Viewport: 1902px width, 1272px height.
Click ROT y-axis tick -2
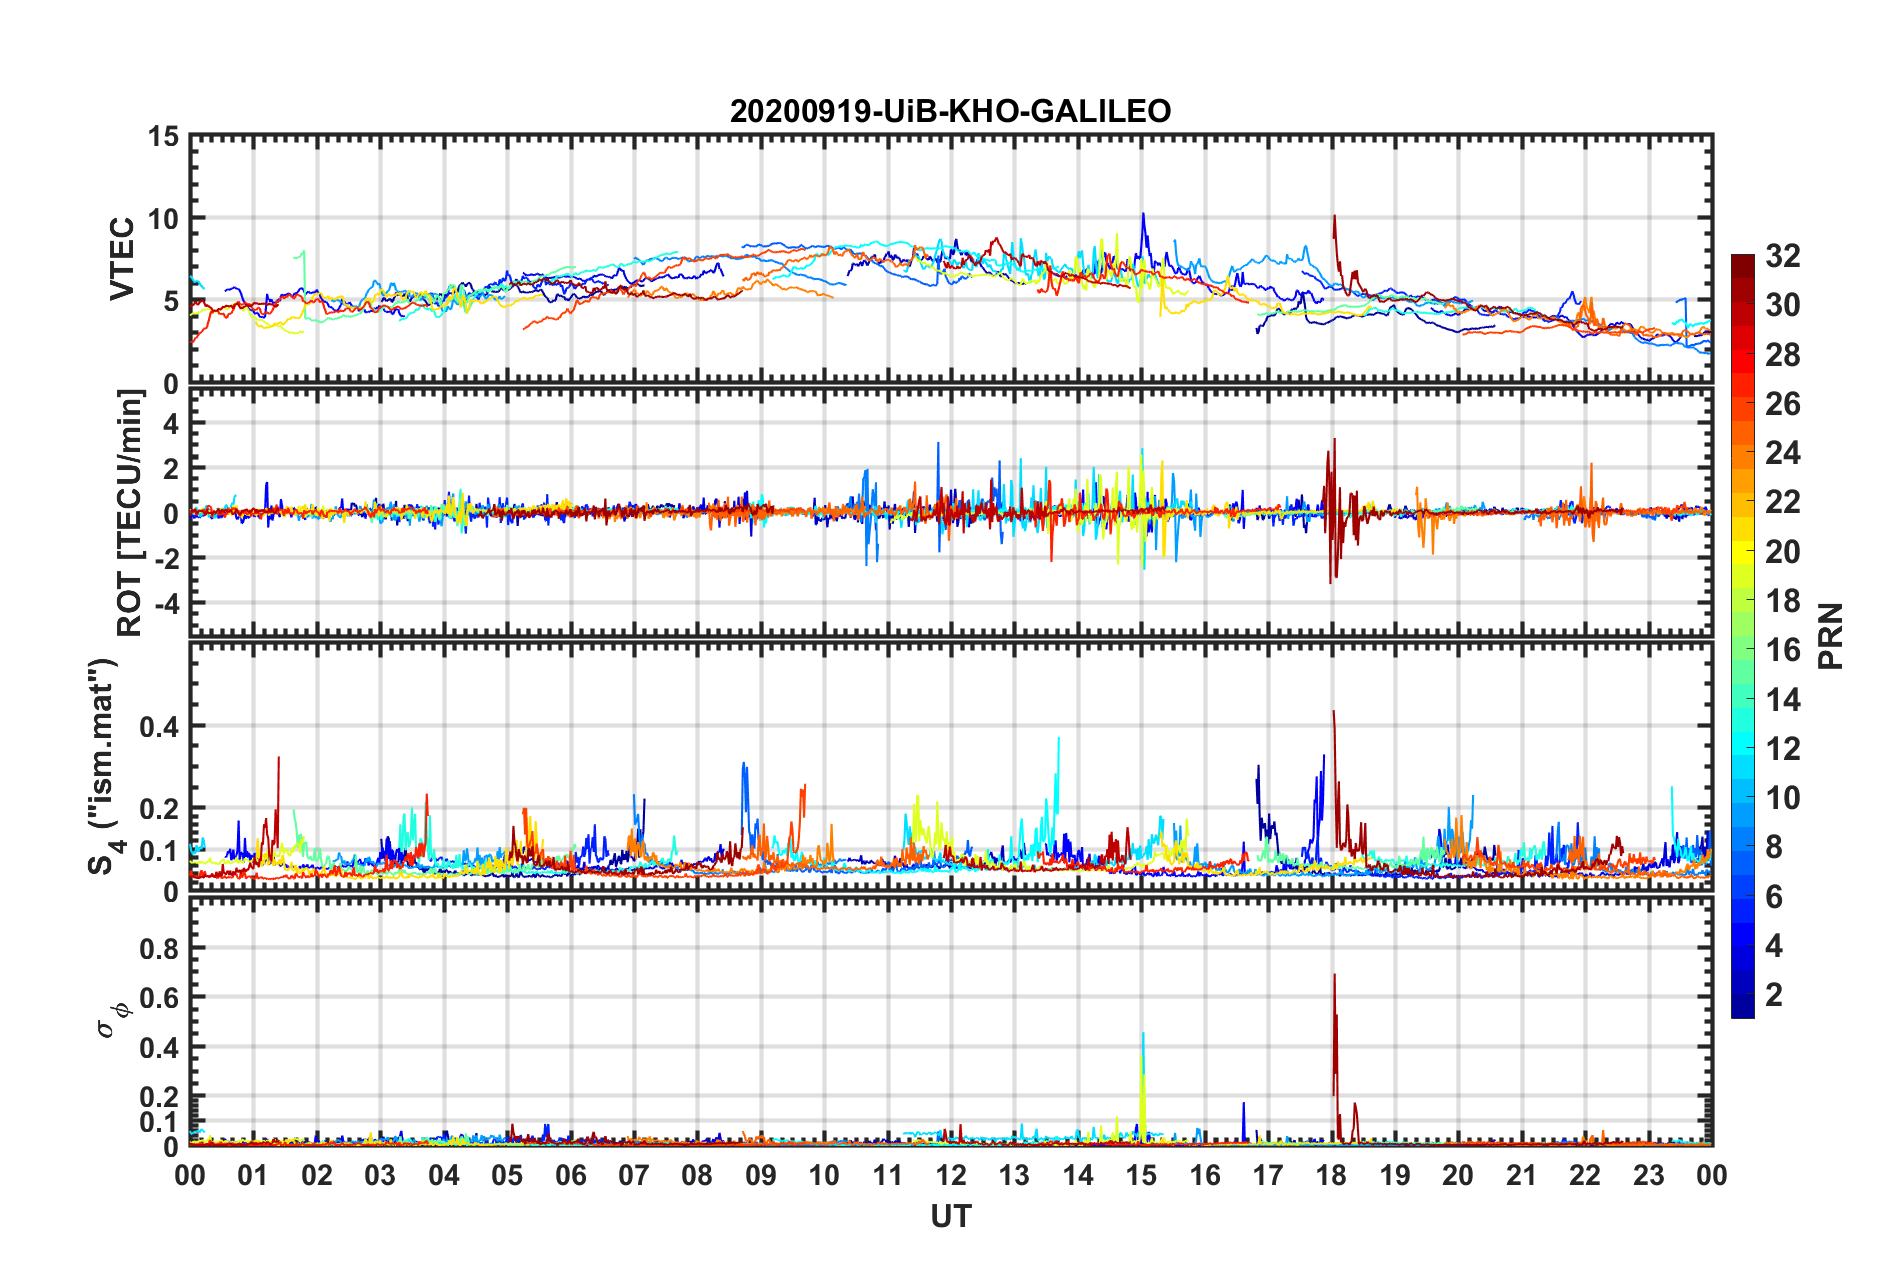[x=169, y=559]
